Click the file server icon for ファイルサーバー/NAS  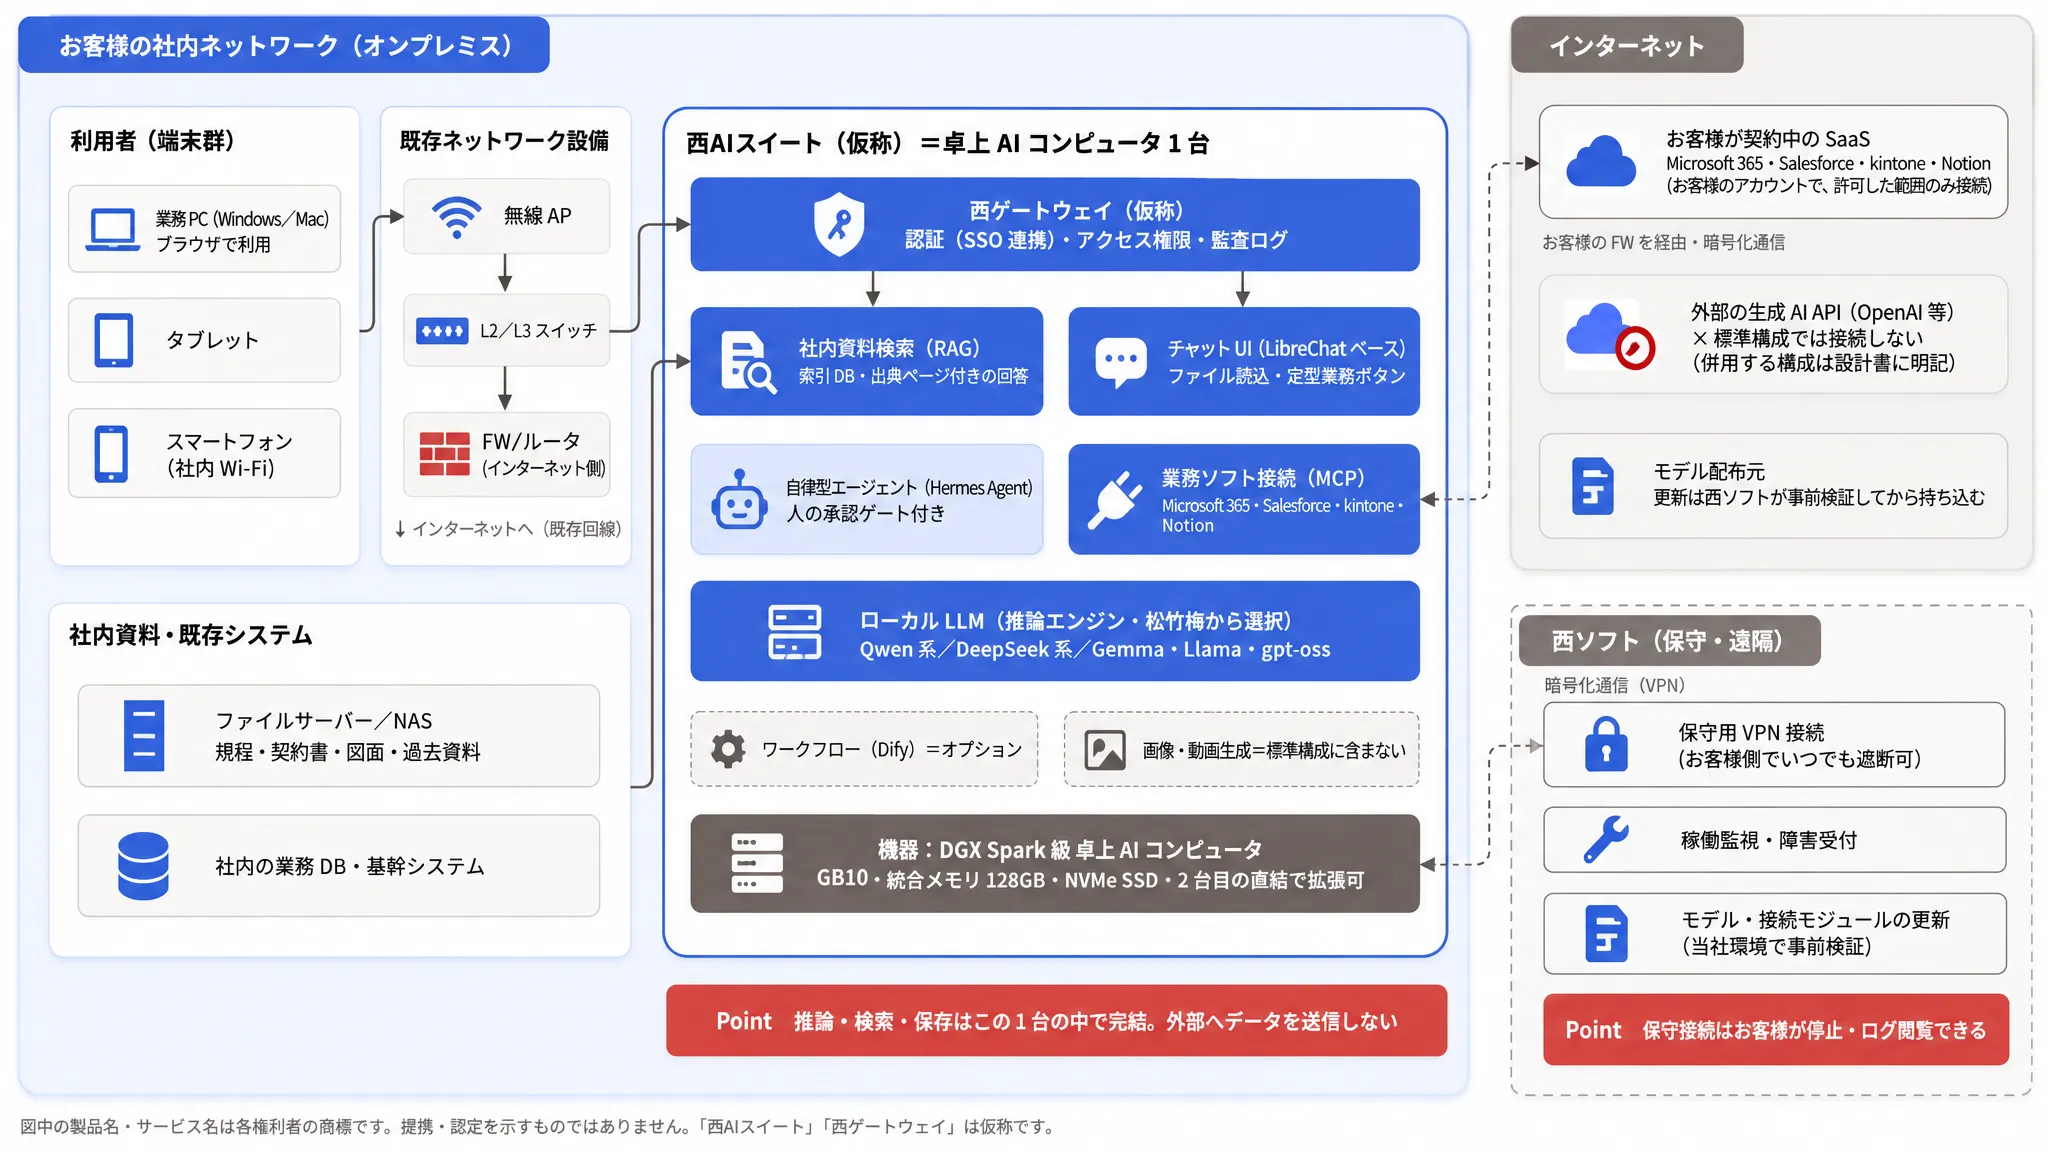click(x=144, y=736)
